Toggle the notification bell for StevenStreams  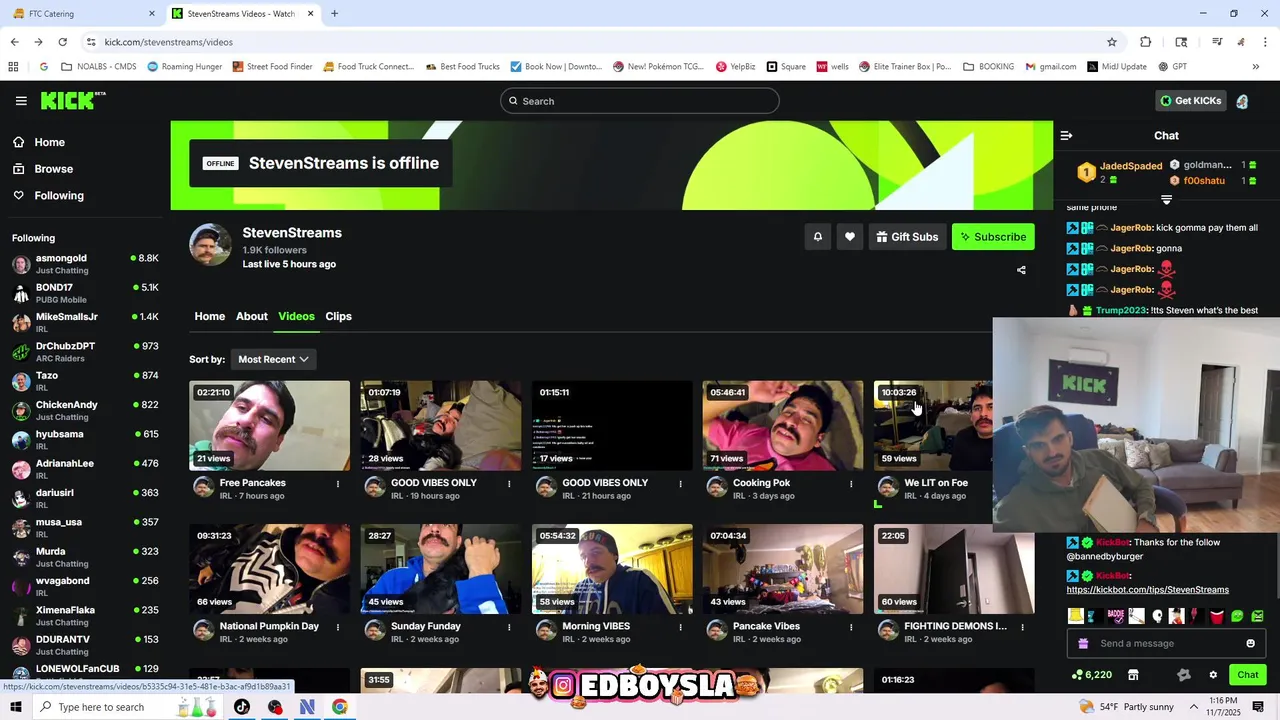point(817,237)
